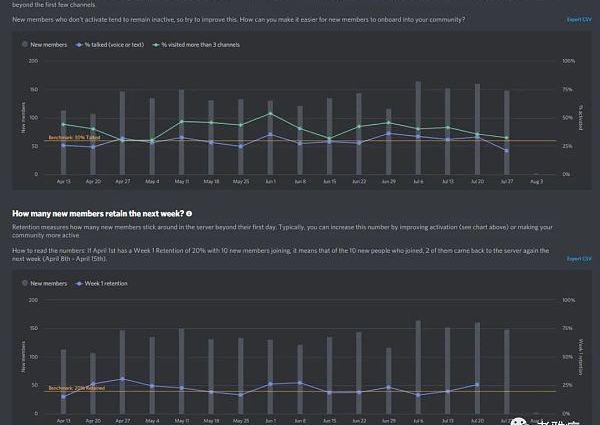This screenshot has height=425, width=600.
Task: Export the retention chart as CSV
Action: coord(579,259)
